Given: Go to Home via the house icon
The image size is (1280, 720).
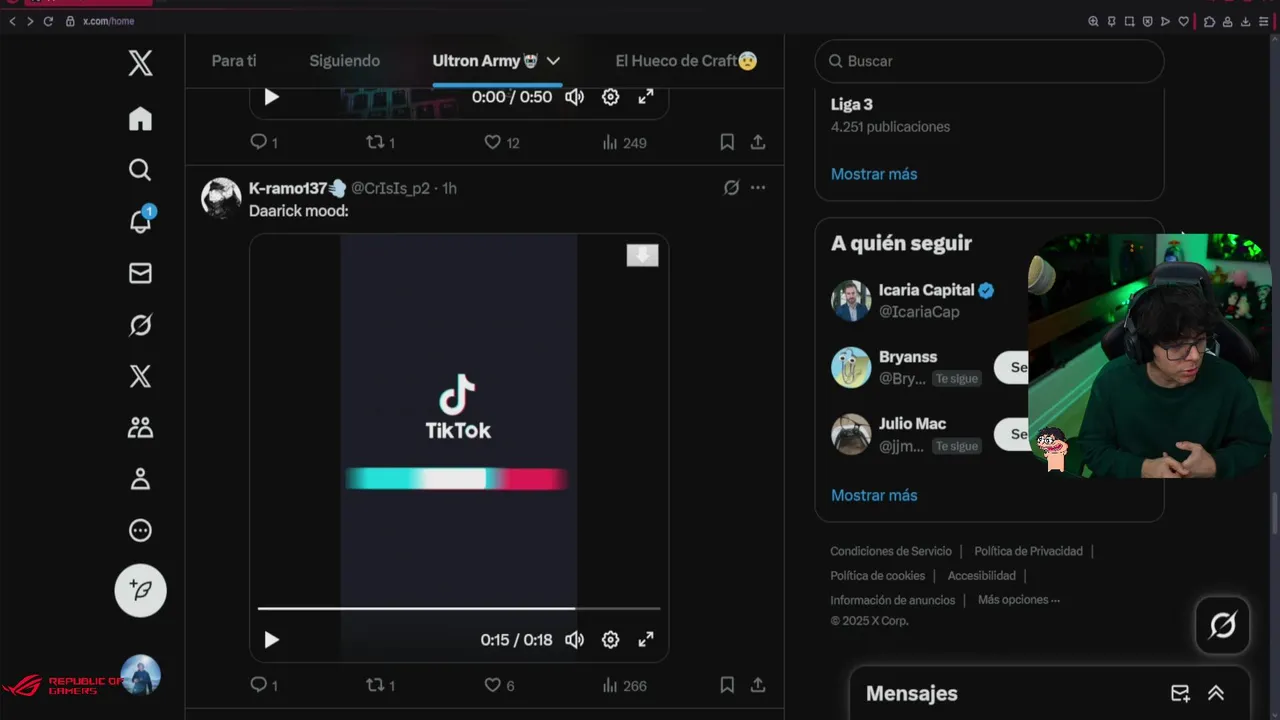Looking at the screenshot, I should pos(140,119).
